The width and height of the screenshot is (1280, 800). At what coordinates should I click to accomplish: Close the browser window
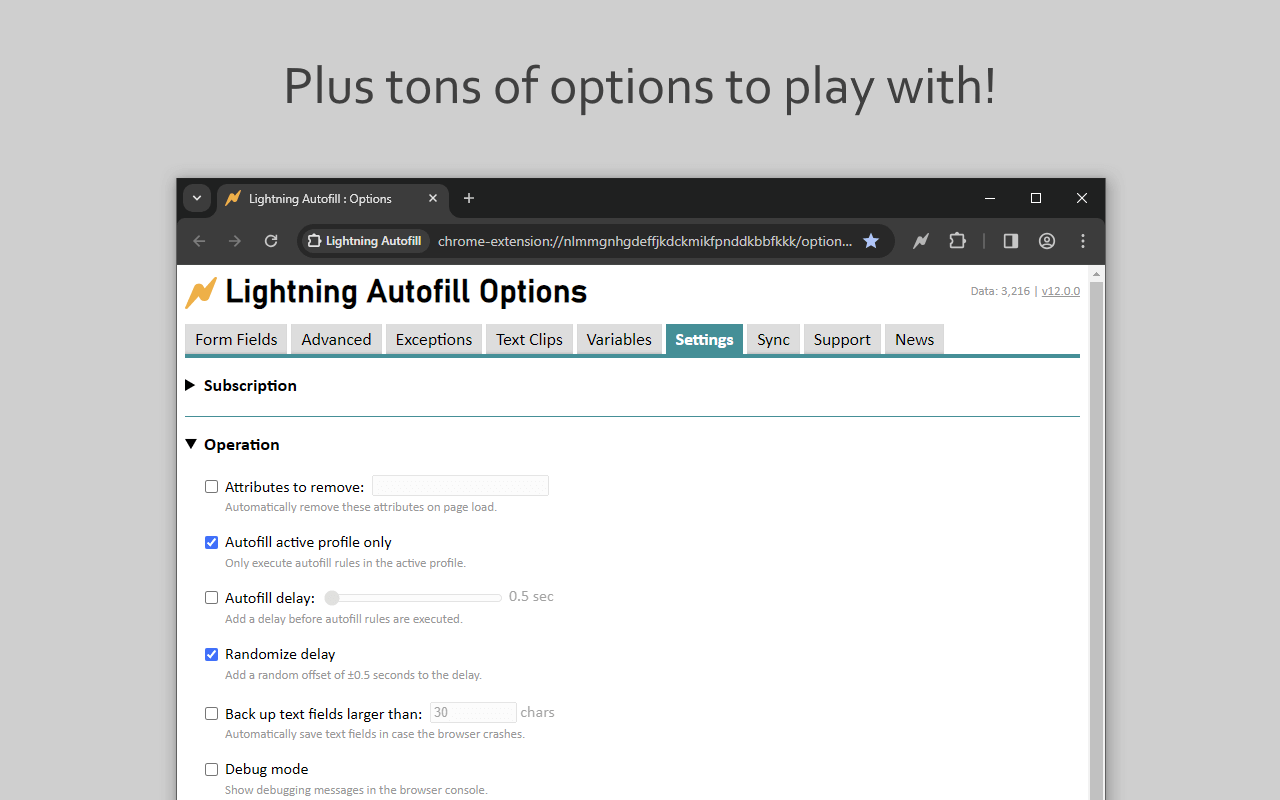[x=1082, y=198]
